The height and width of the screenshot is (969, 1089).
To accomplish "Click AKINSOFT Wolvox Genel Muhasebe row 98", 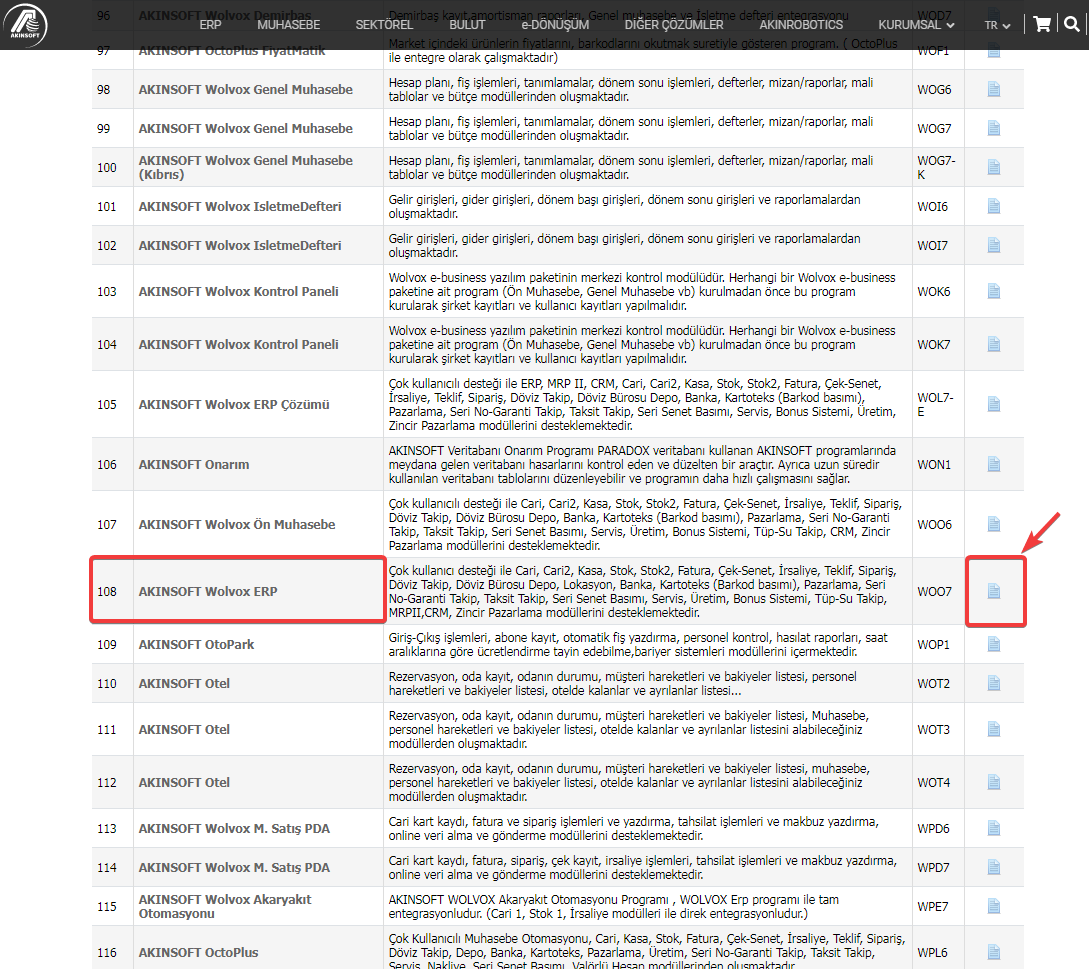I will 245,90.
